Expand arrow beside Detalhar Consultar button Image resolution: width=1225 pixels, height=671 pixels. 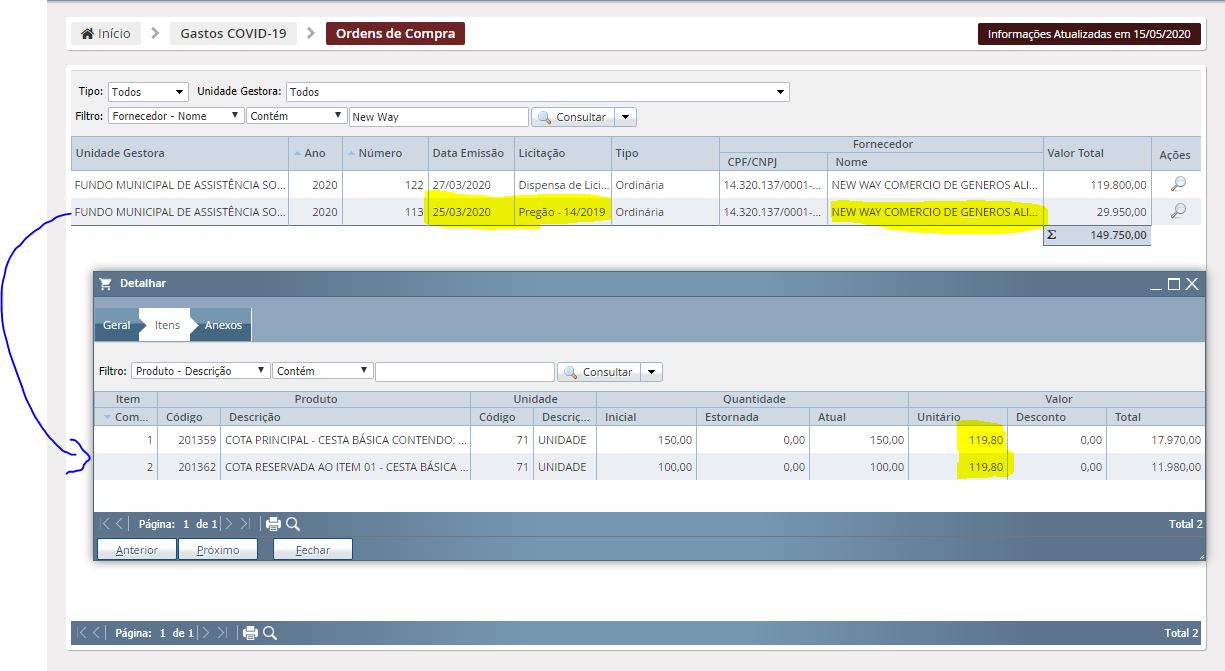tap(651, 372)
